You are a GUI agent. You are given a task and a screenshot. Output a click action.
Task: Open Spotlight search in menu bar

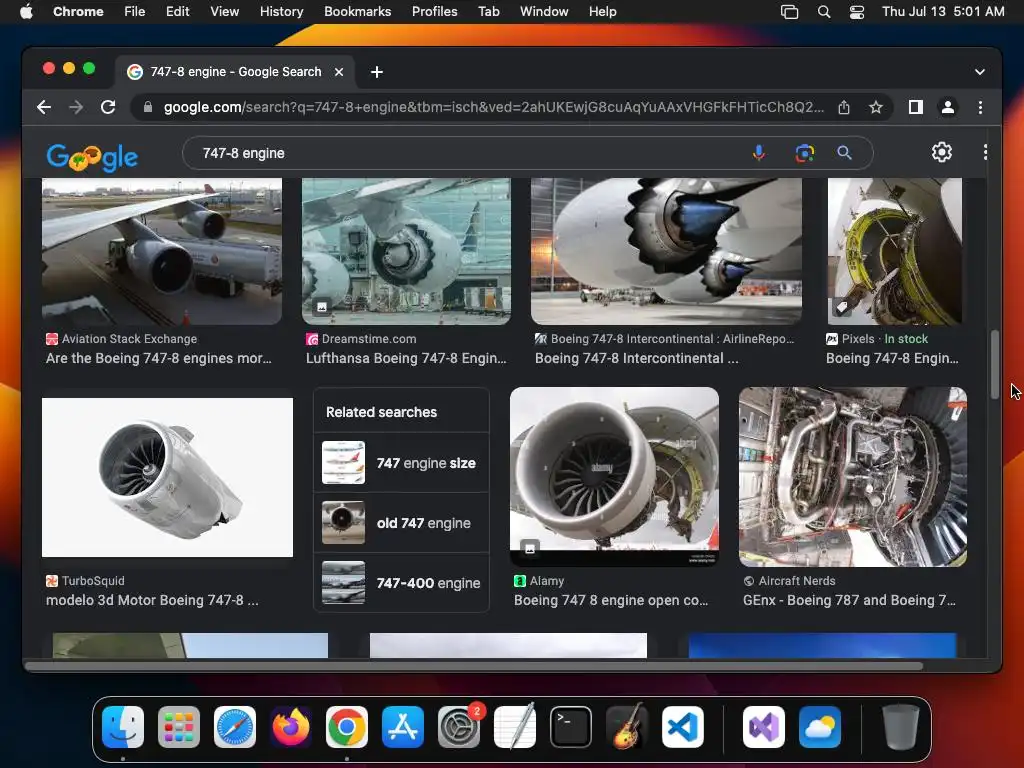824,12
